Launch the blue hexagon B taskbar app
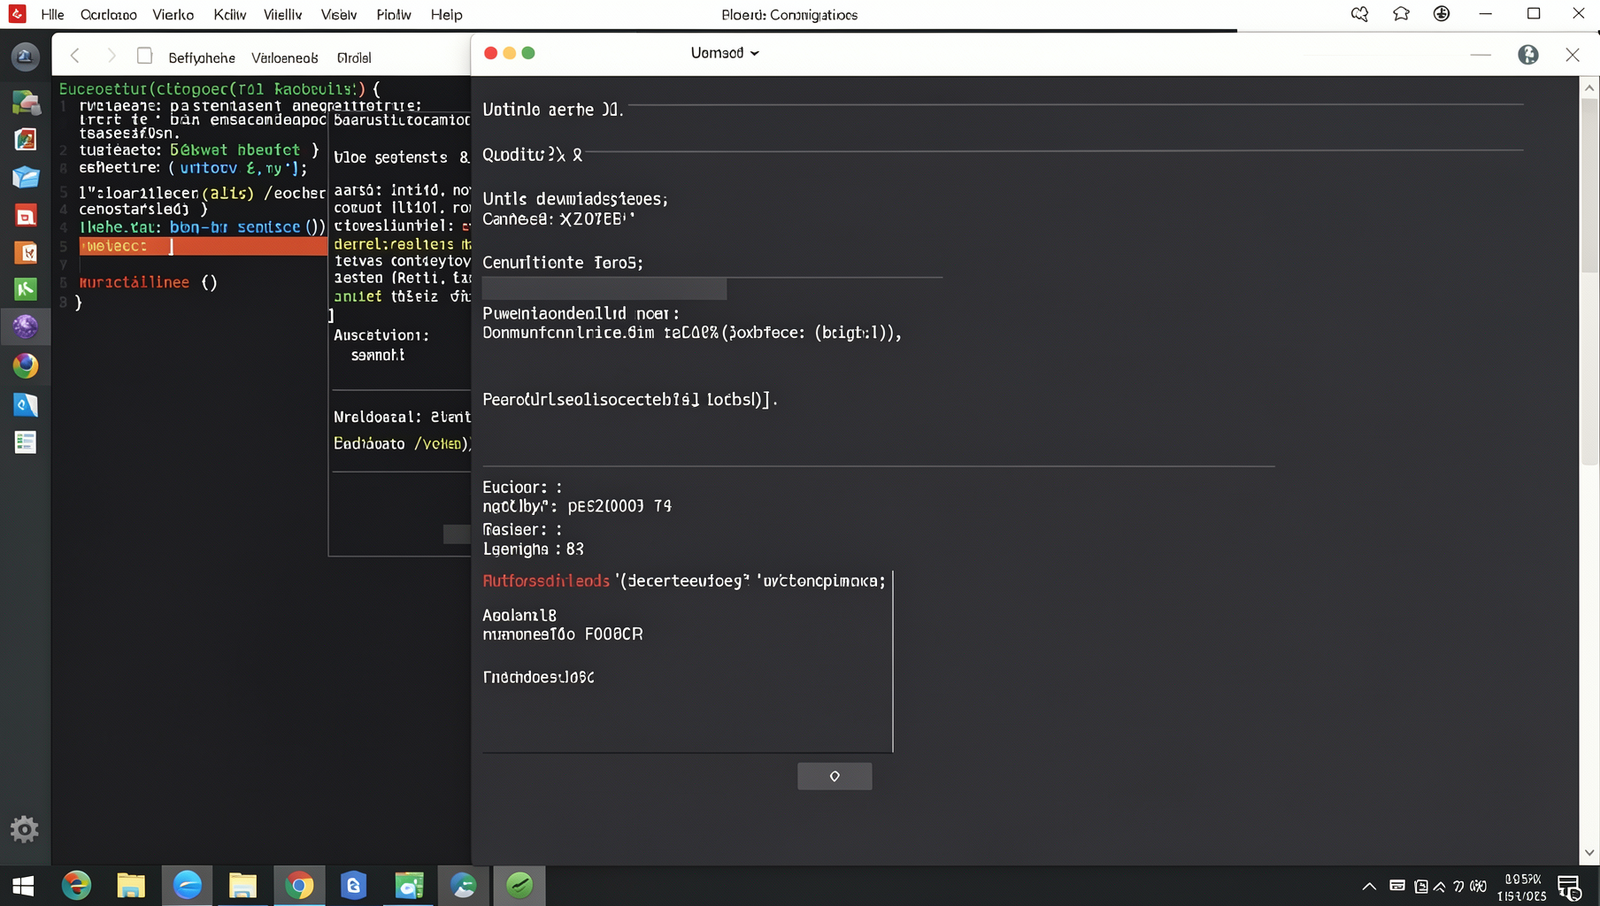 tap(353, 886)
